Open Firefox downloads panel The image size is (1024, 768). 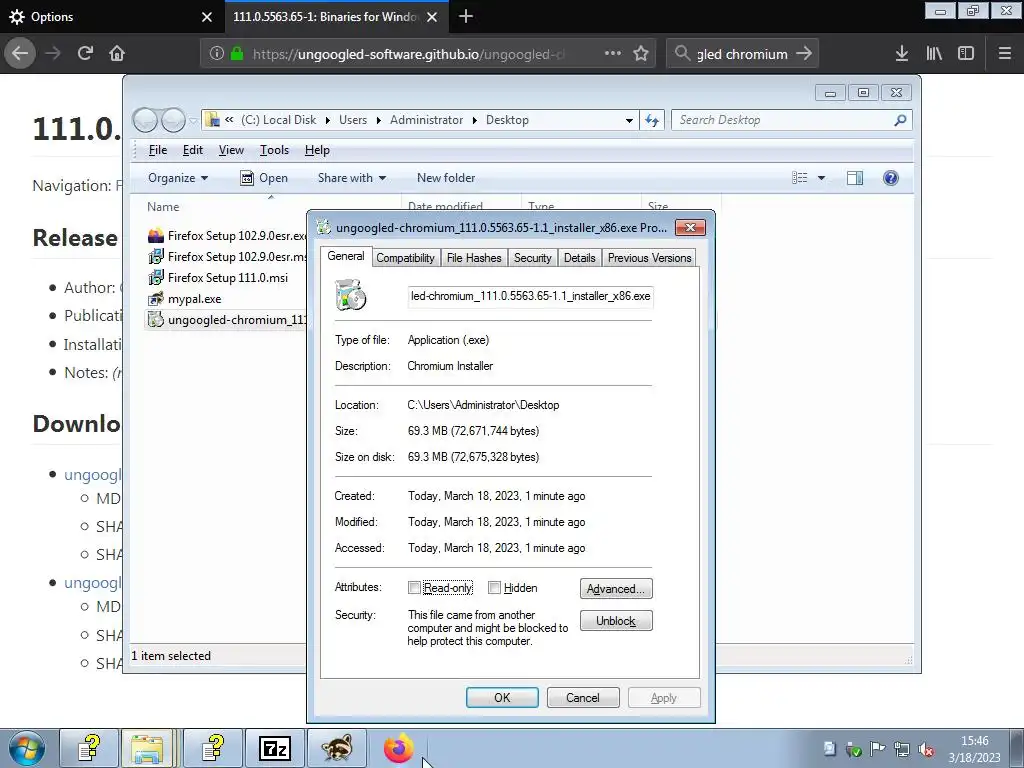[902, 54]
